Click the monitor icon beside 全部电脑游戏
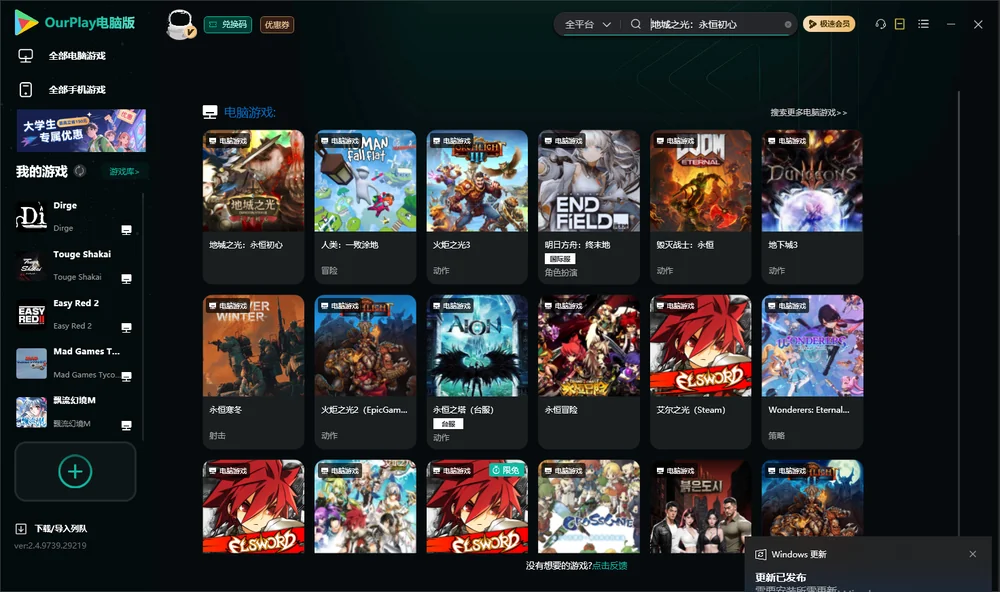 (x=26, y=56)
